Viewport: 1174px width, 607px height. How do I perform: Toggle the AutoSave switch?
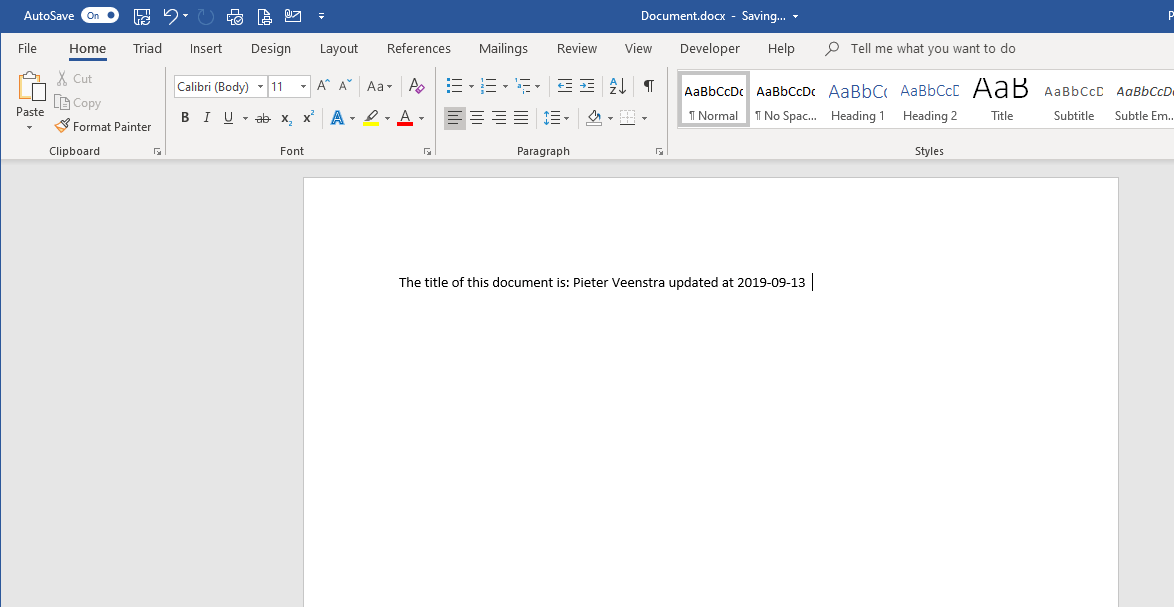pyautogui.click(x=100, y=16)
